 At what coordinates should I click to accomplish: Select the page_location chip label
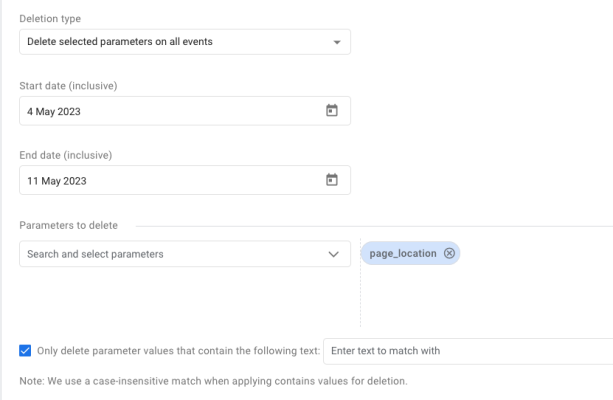pyautogui.click(x=403, y=253)
